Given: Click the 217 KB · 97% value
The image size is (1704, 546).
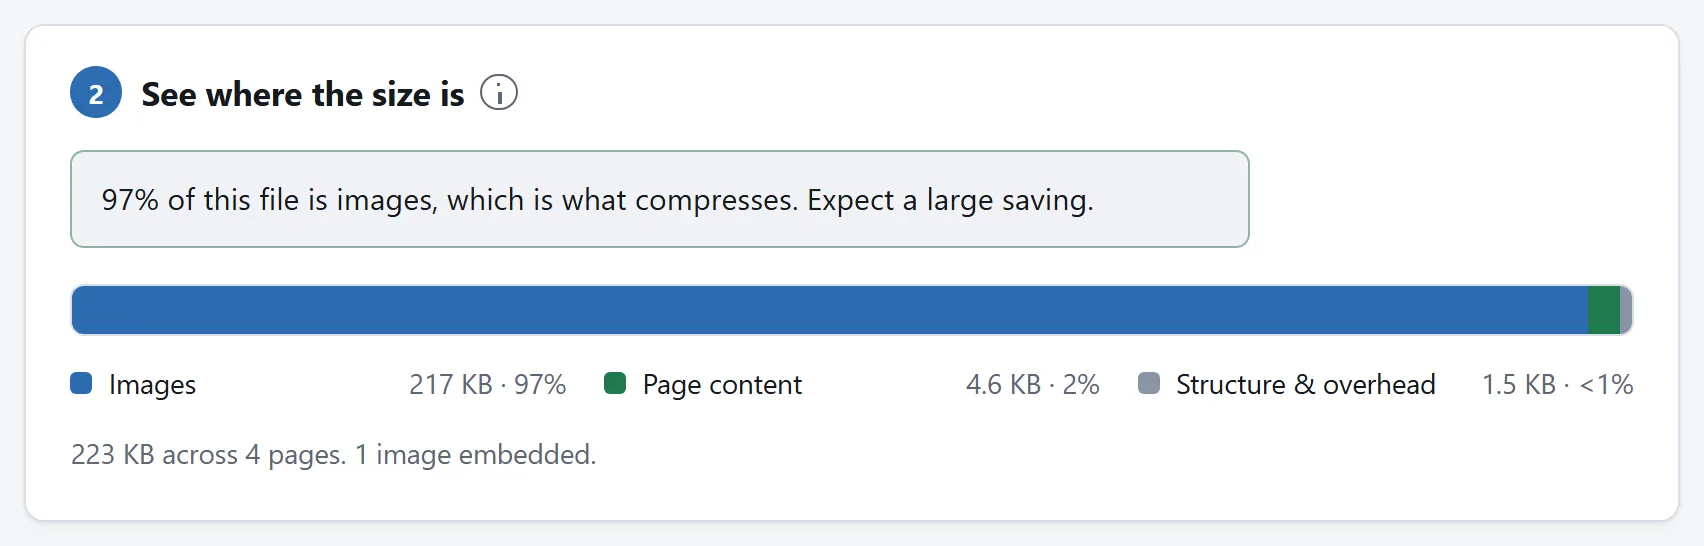Looking at the screenshot, I should point(487,385).
